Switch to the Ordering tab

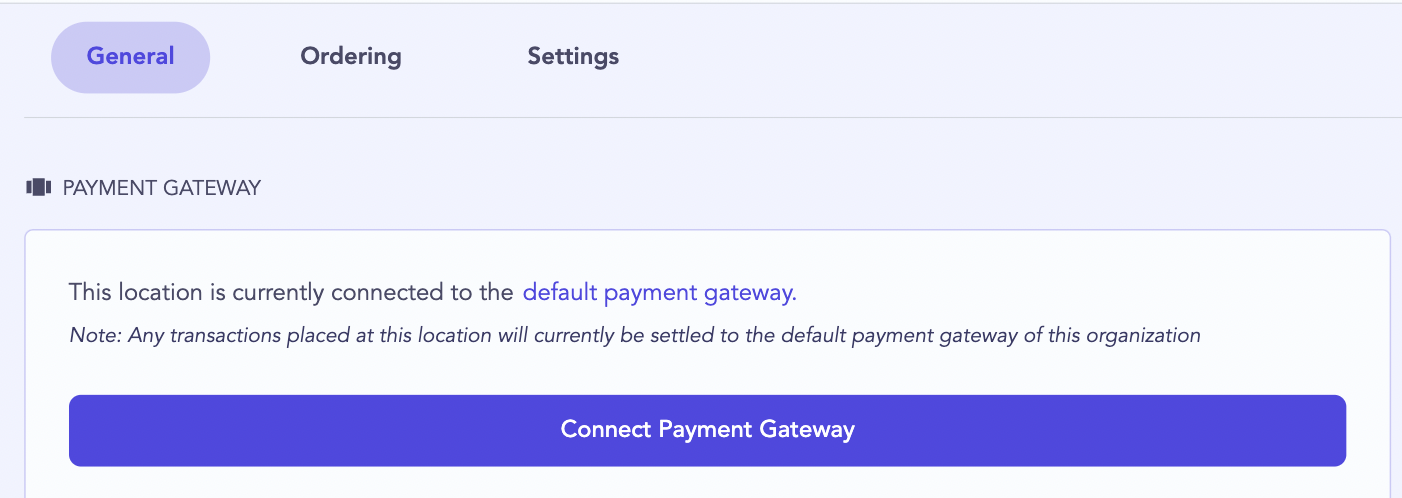(351, 57)
